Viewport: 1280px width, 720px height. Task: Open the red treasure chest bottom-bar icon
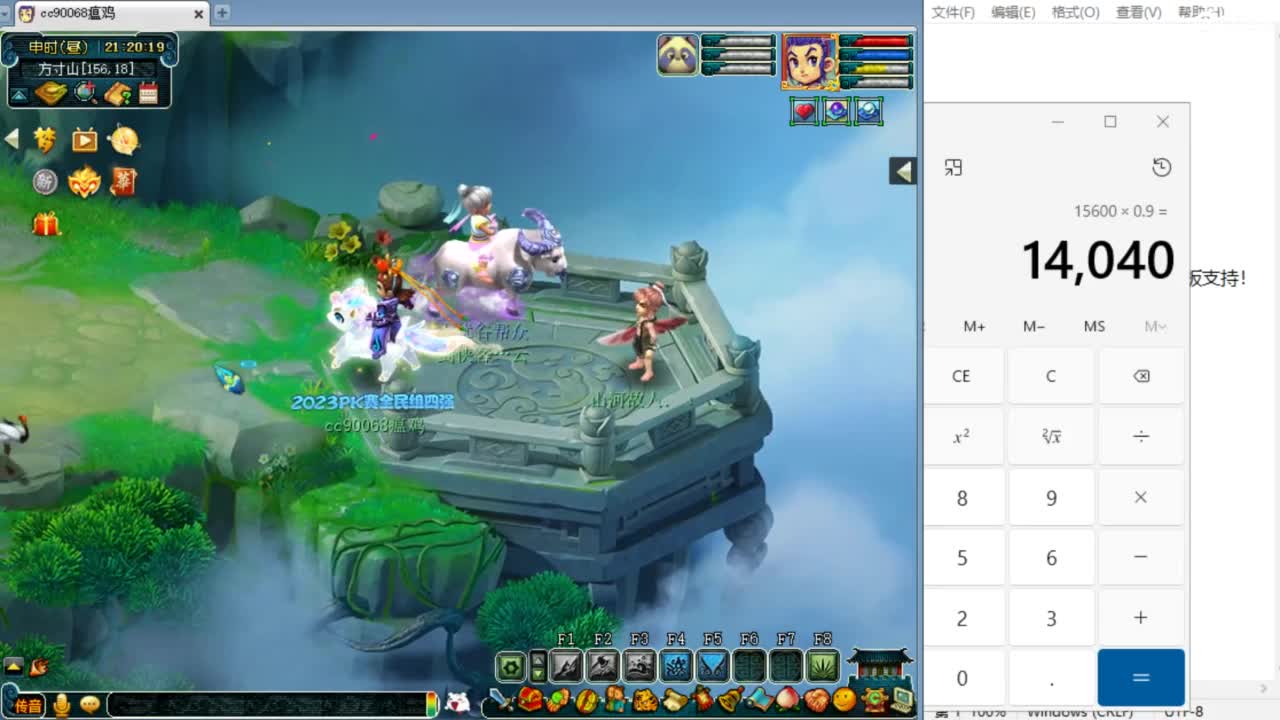coord(529,700)
